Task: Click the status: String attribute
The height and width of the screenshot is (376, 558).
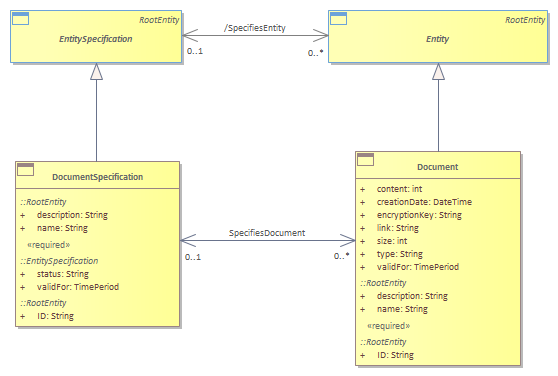Action: [x=63, y=274]
